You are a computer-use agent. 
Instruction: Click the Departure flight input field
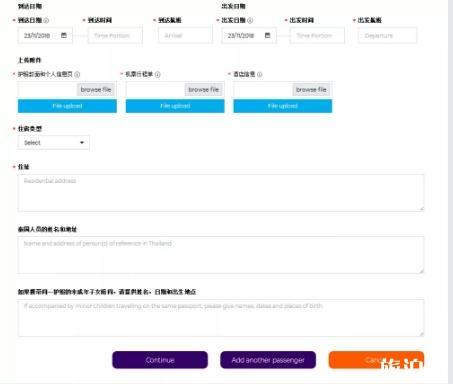tap(387, 36)
